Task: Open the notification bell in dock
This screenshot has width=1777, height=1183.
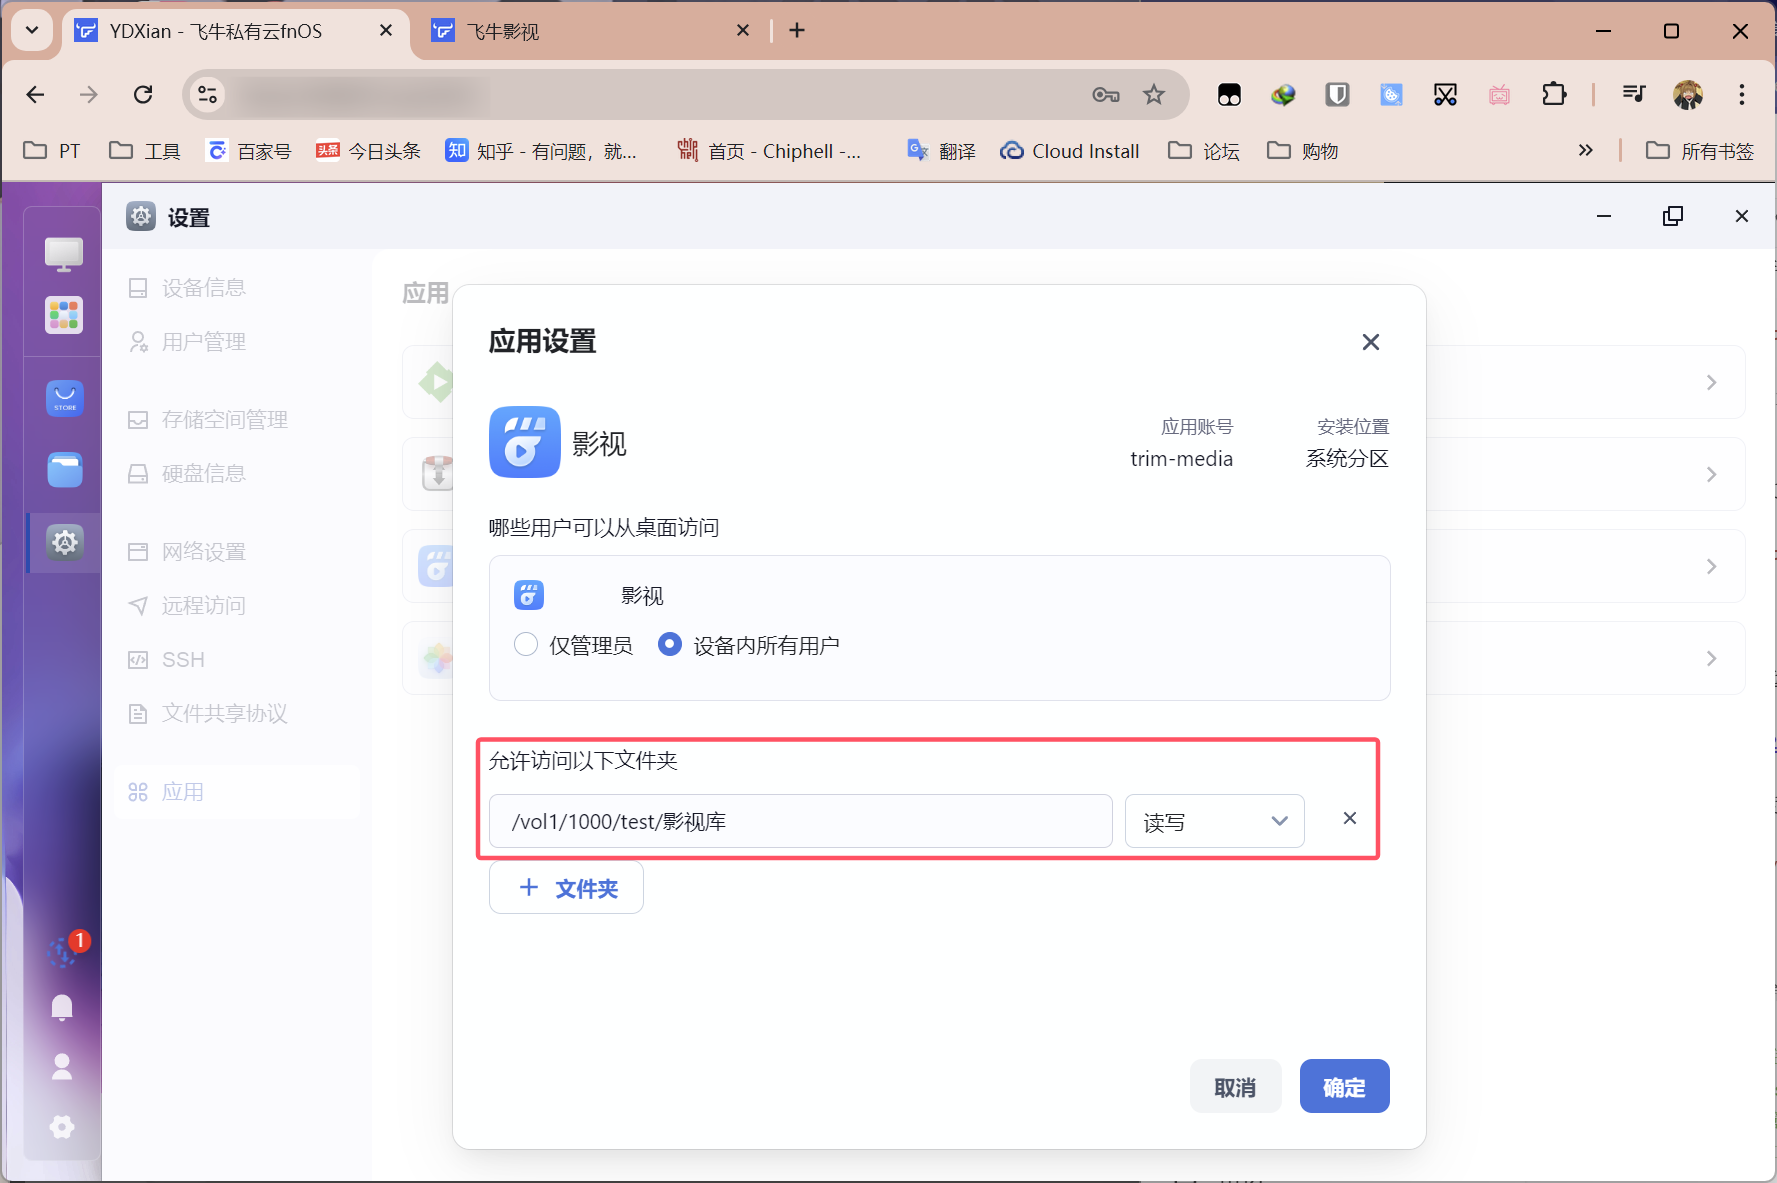Action: pos(62,1007)
